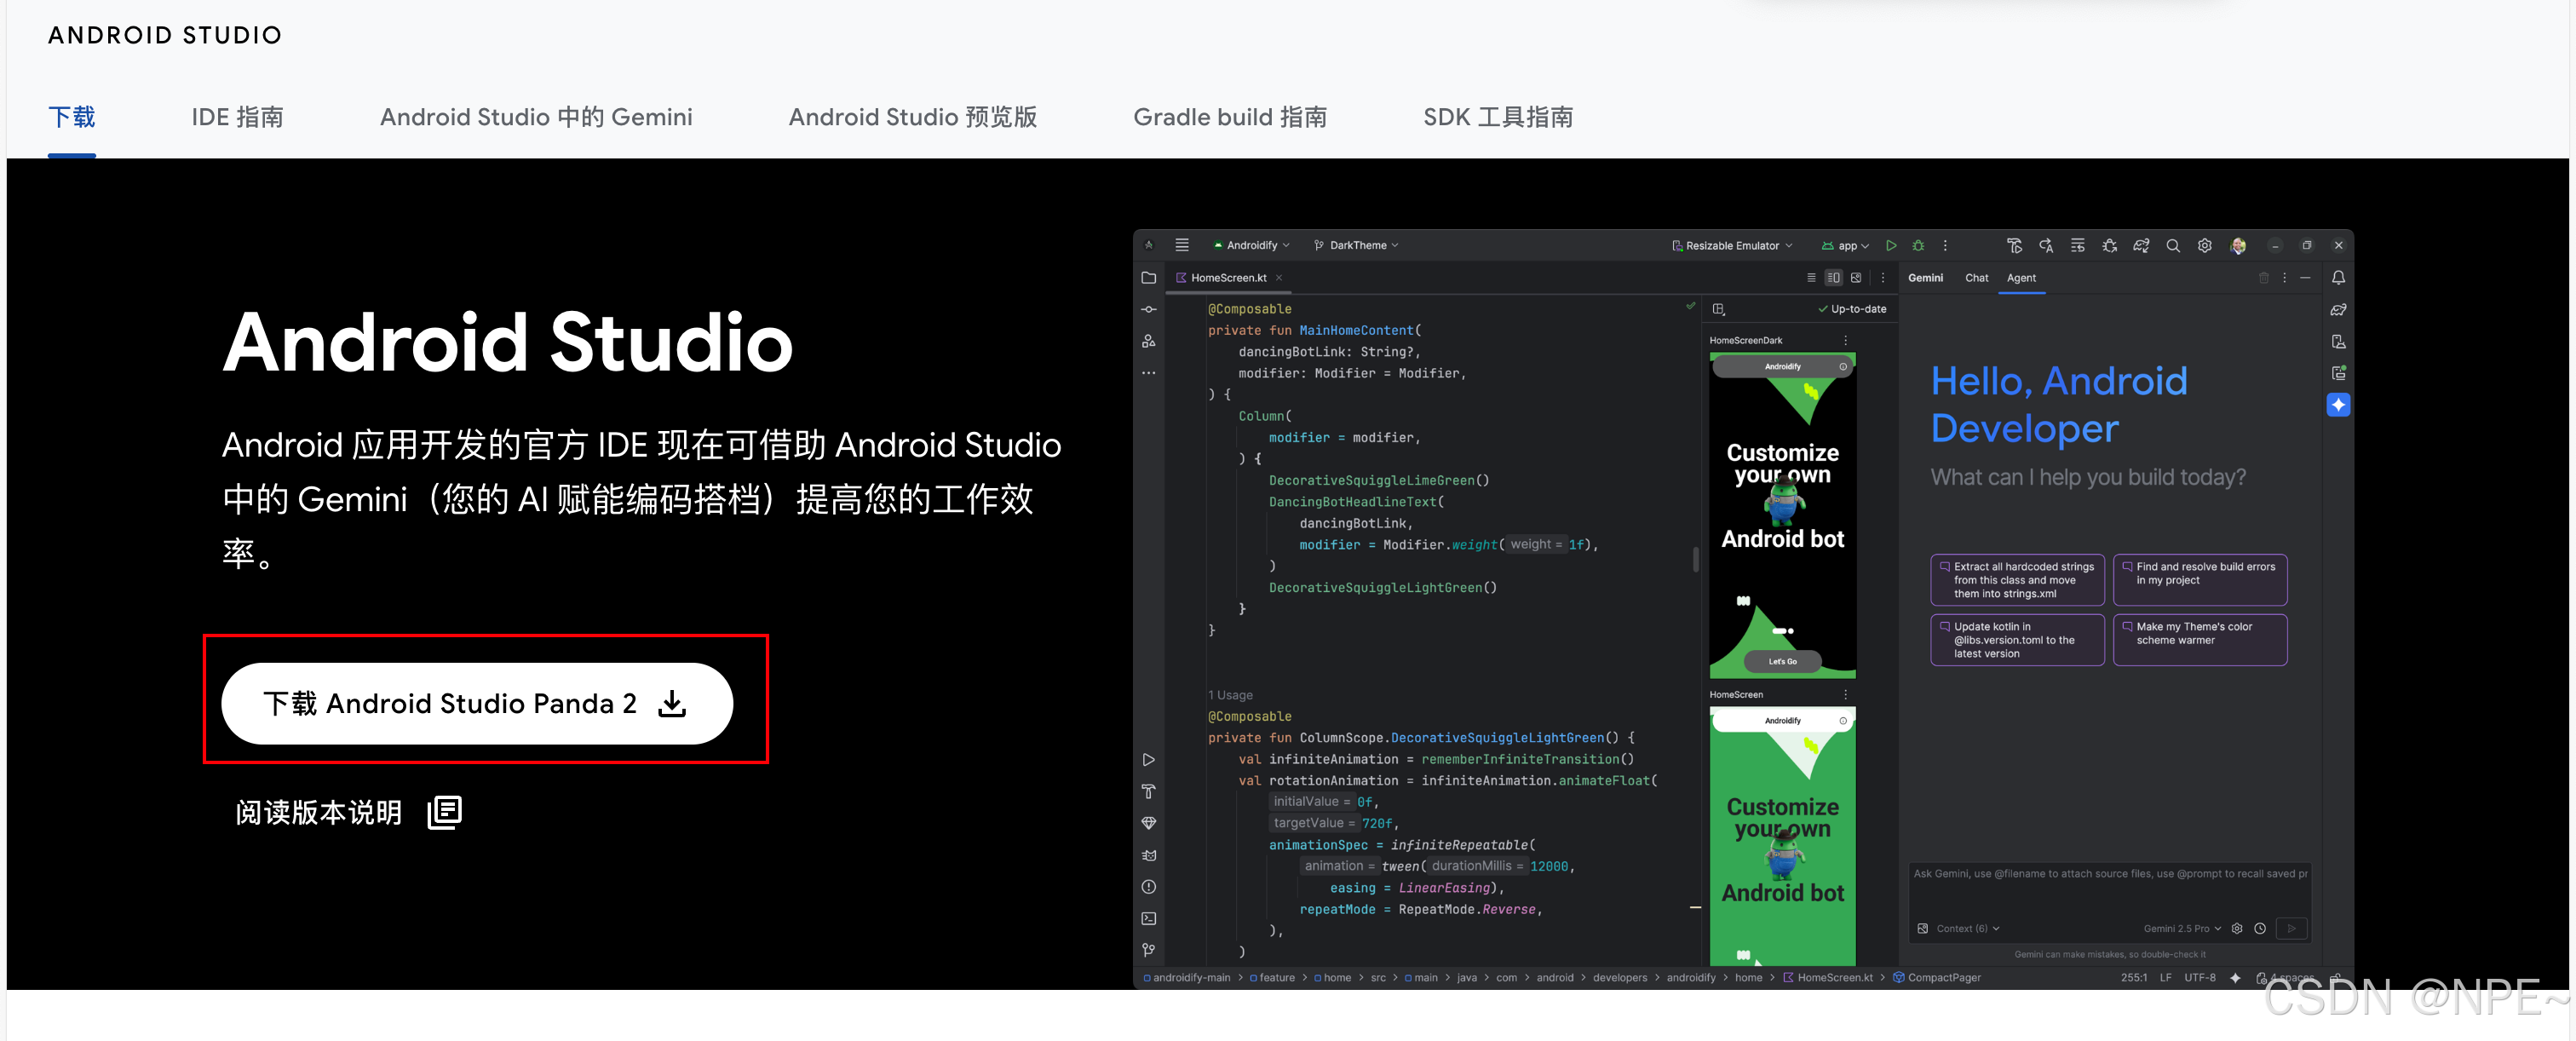This screenshot has height=1041, width=2576.
Task: Expand the Resizable Emulator device dropdown
Action: 1733,246
